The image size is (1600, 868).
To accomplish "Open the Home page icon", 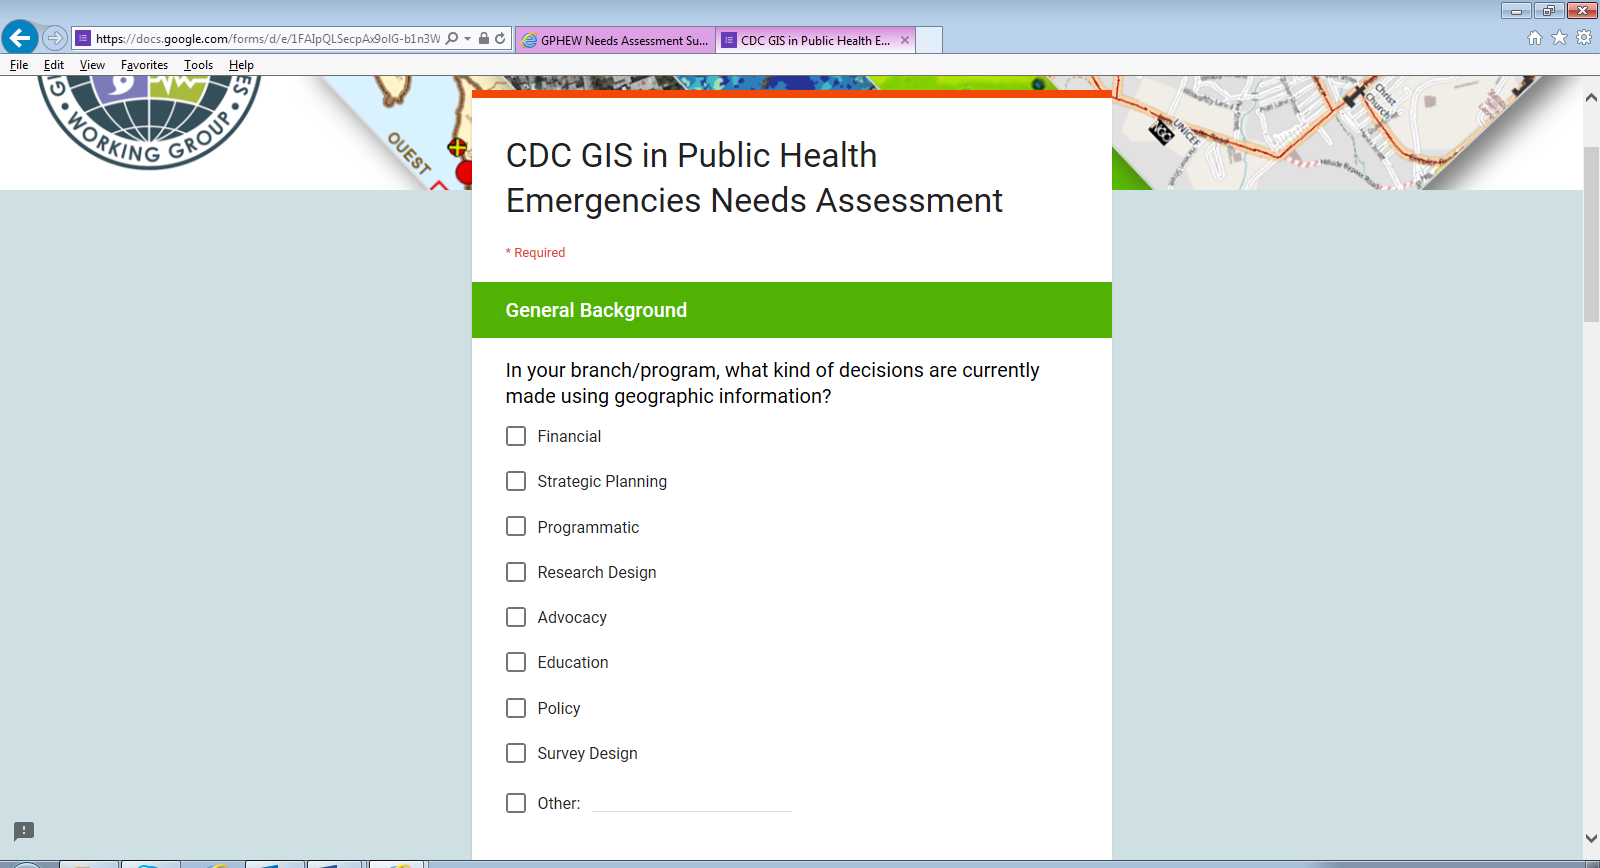I will [x=1535, y=38].
